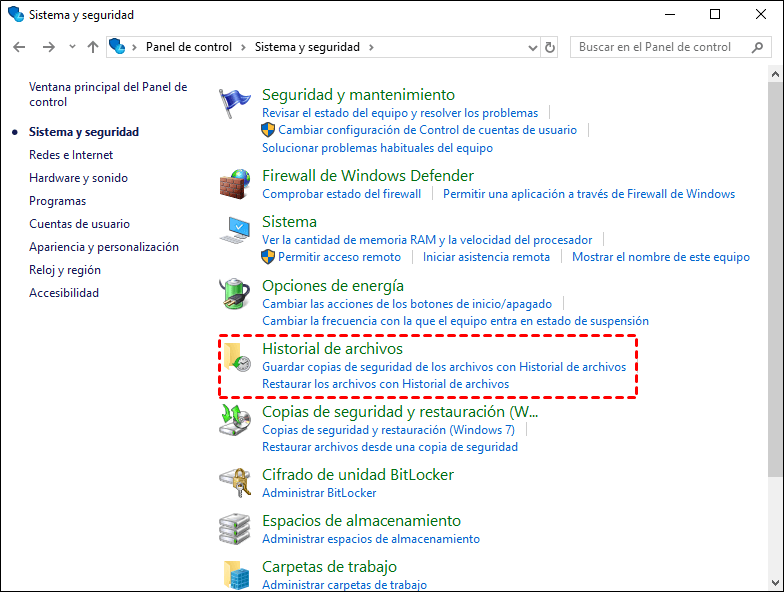This screenshot has height=592, width=784.
Task: Click Ver la cantidad de memoria RAM link
Action: coord(427,240)
